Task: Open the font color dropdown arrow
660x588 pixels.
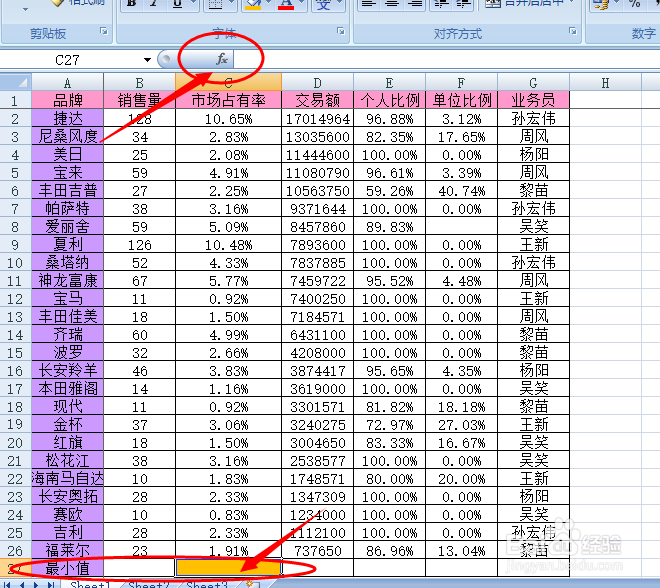Action: pyautogui.click(x=301, y=3)
